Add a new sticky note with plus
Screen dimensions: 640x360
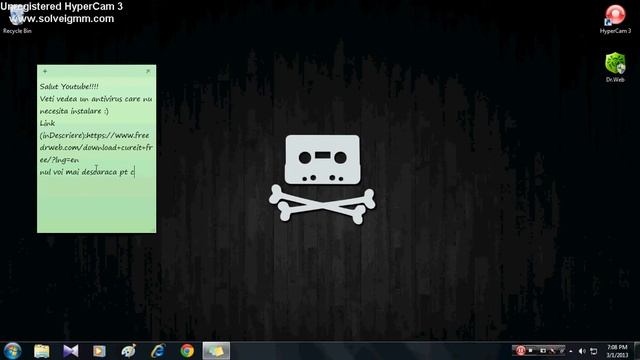pyautogui.click(x=45, y=71)
